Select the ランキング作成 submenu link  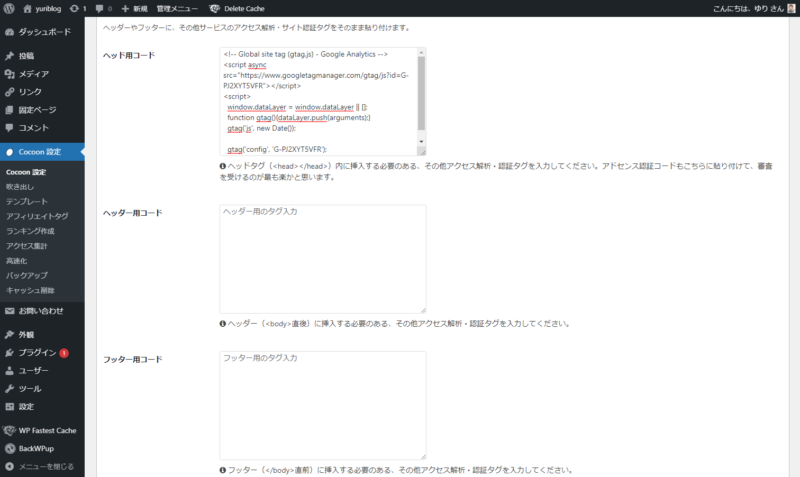30,231
